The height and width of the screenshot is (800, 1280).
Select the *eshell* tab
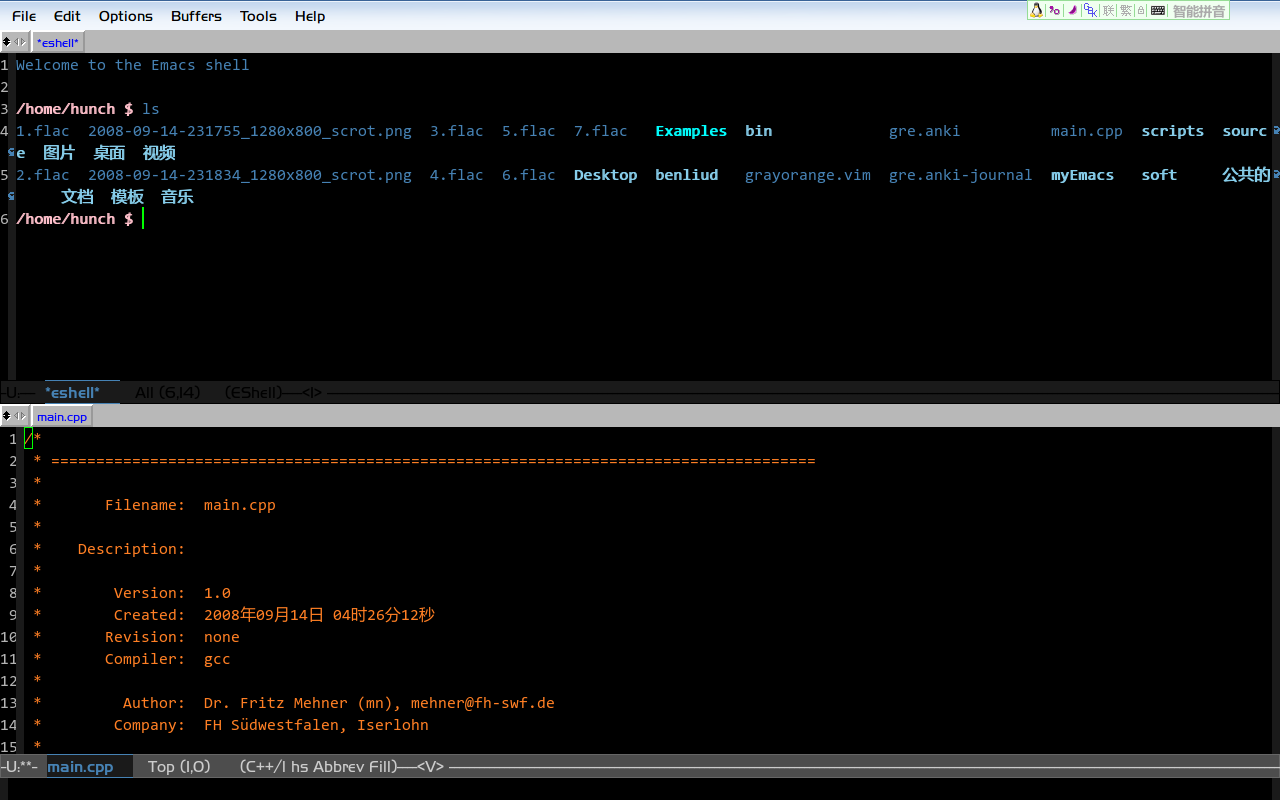pos(58,42)
